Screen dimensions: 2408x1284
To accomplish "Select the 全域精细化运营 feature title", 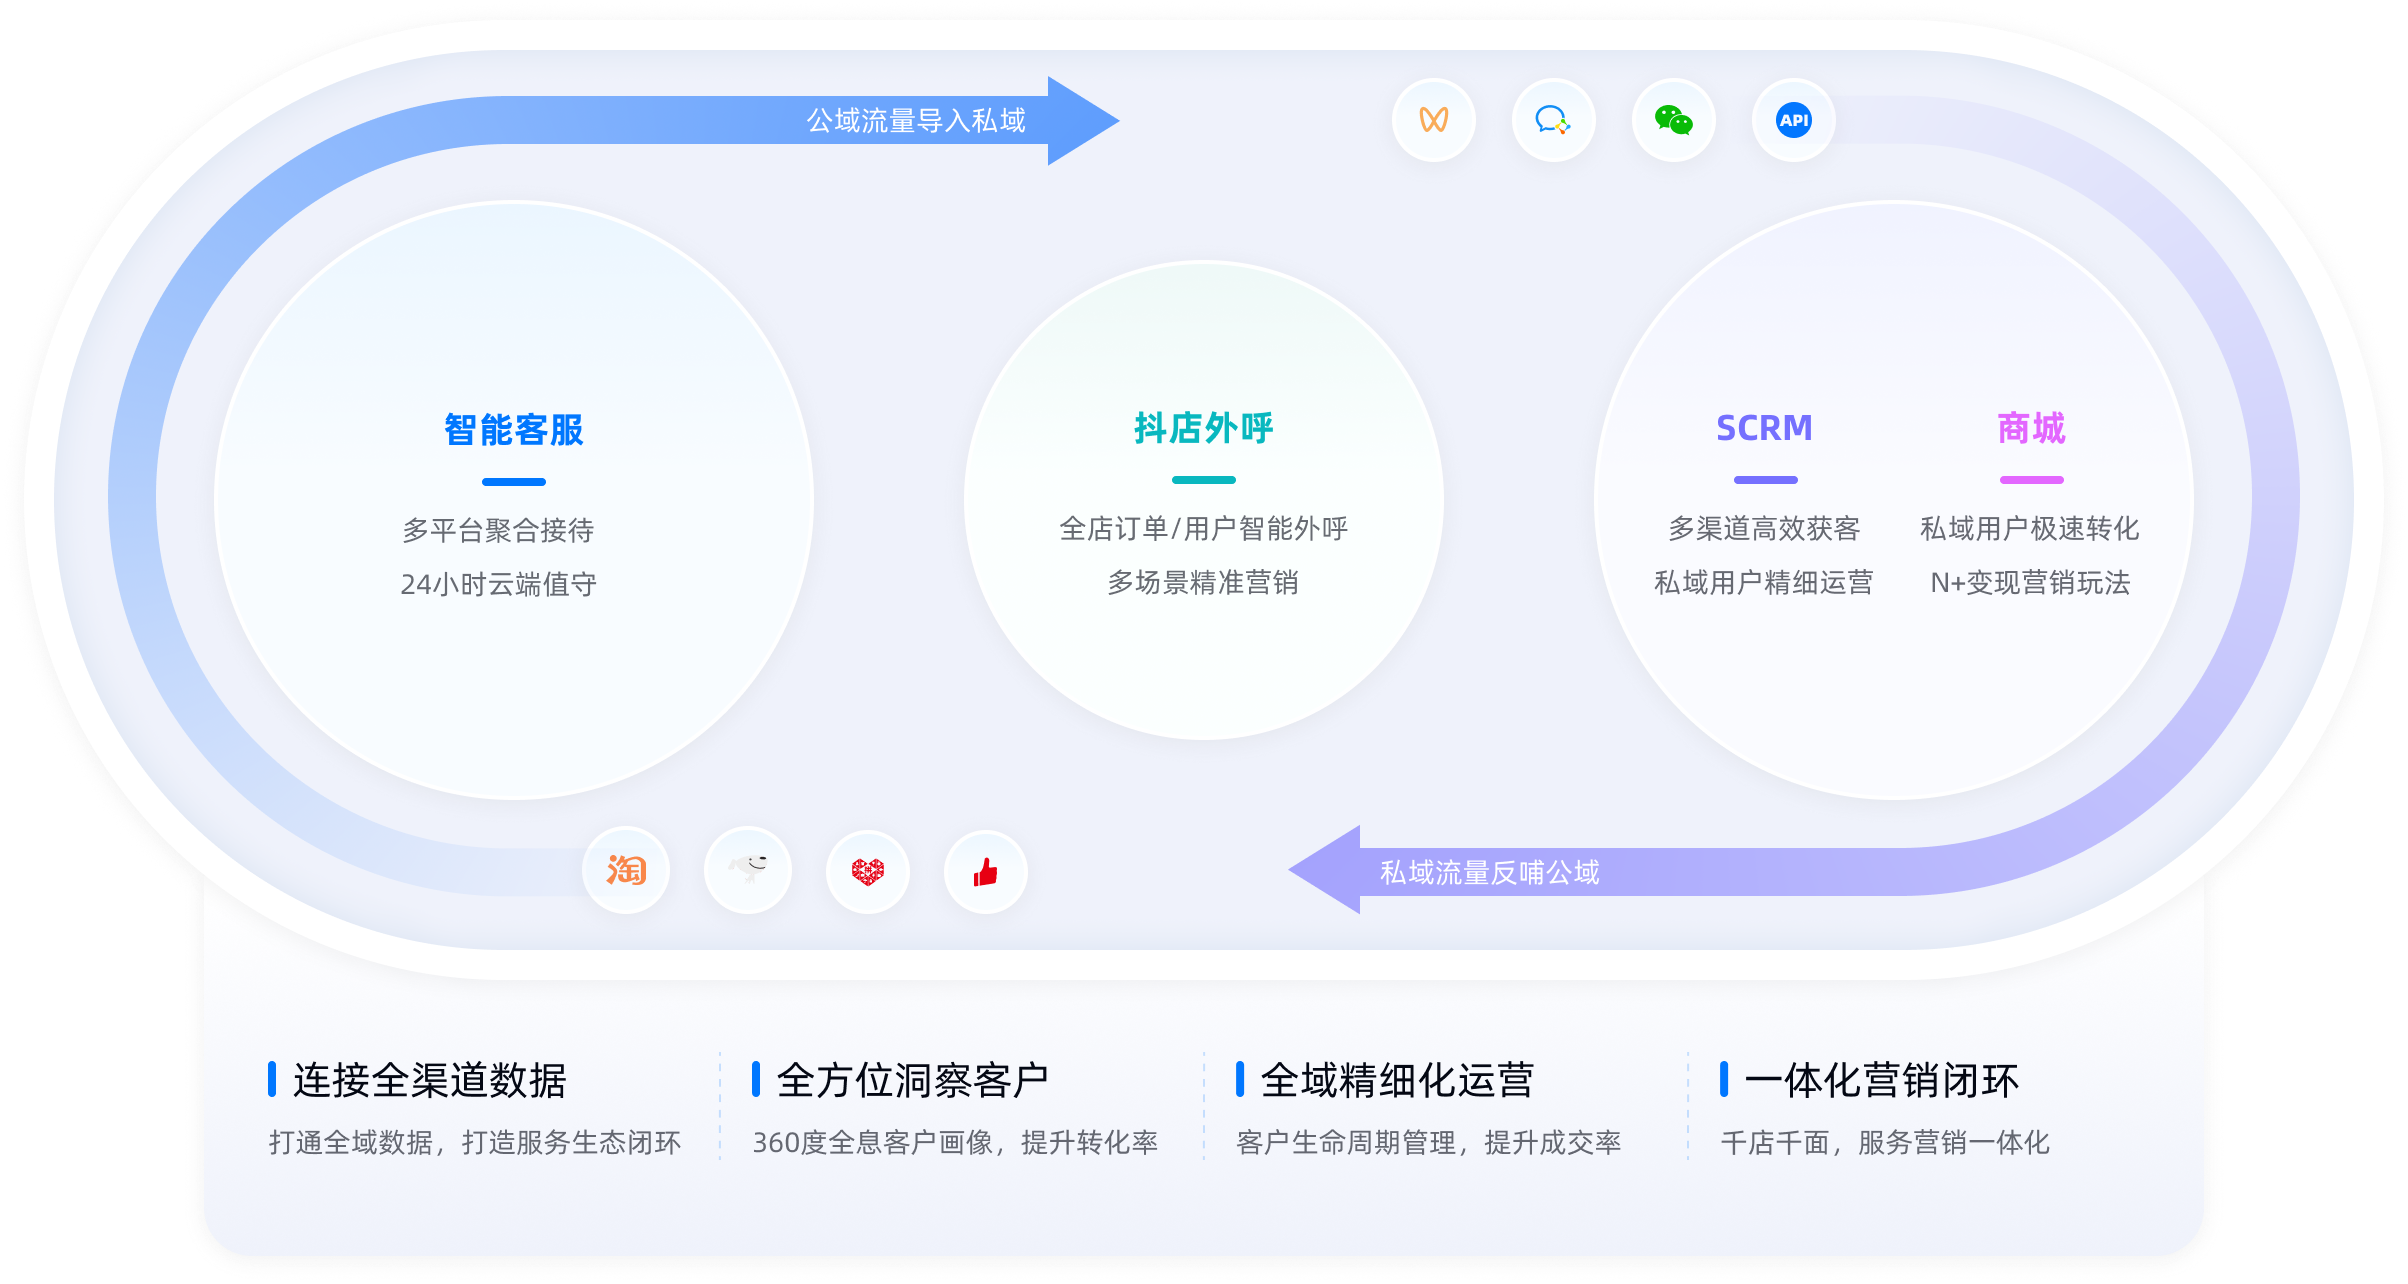I will (1397, 1080).
